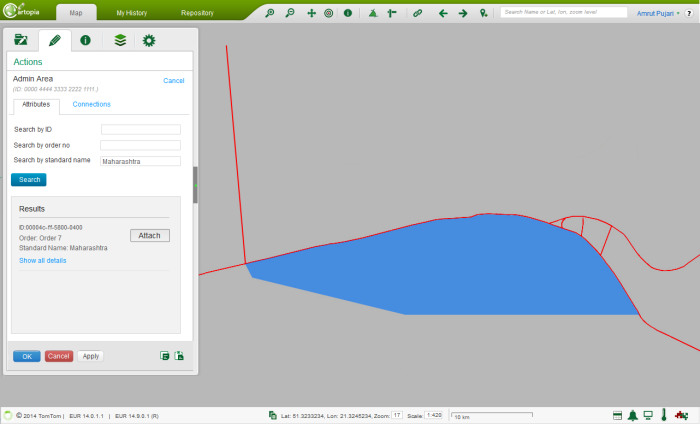
Task: Click the Search by ID input field
Action: click(141, 129)
